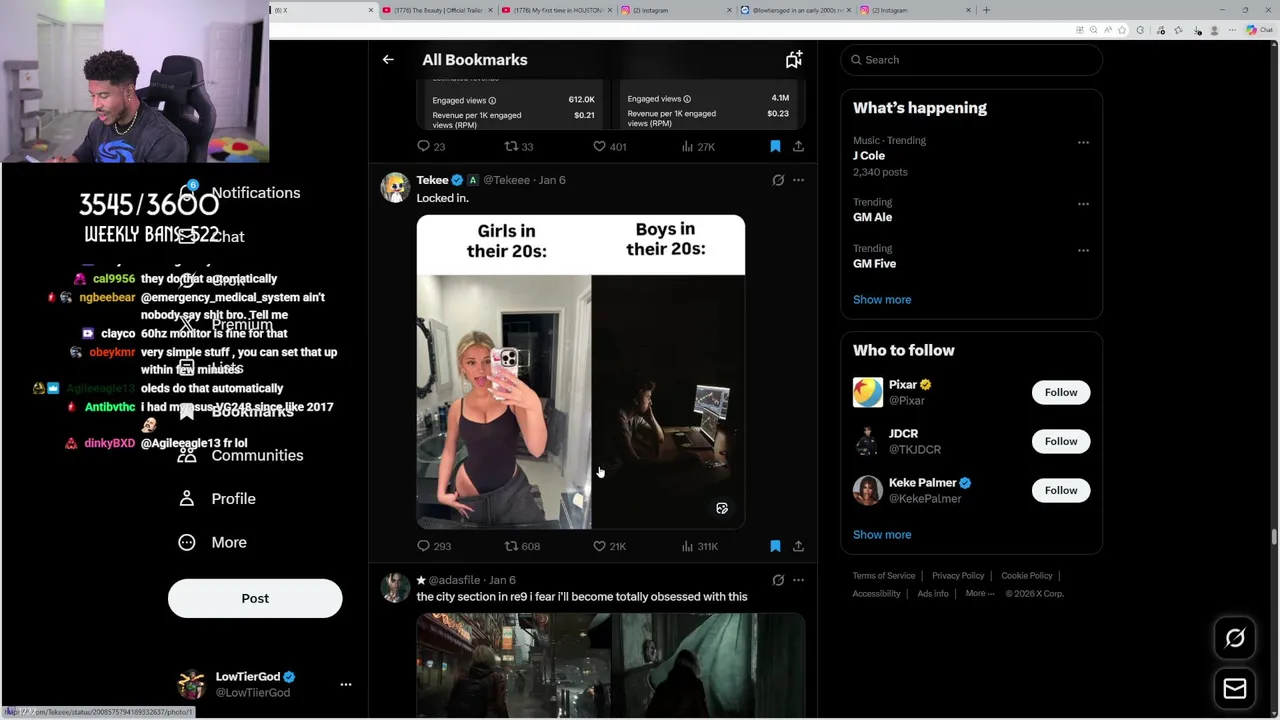Go to Notifications in sidebar
The width and height of the screenshot is (1280, 720).
click(x=241, y=193)
